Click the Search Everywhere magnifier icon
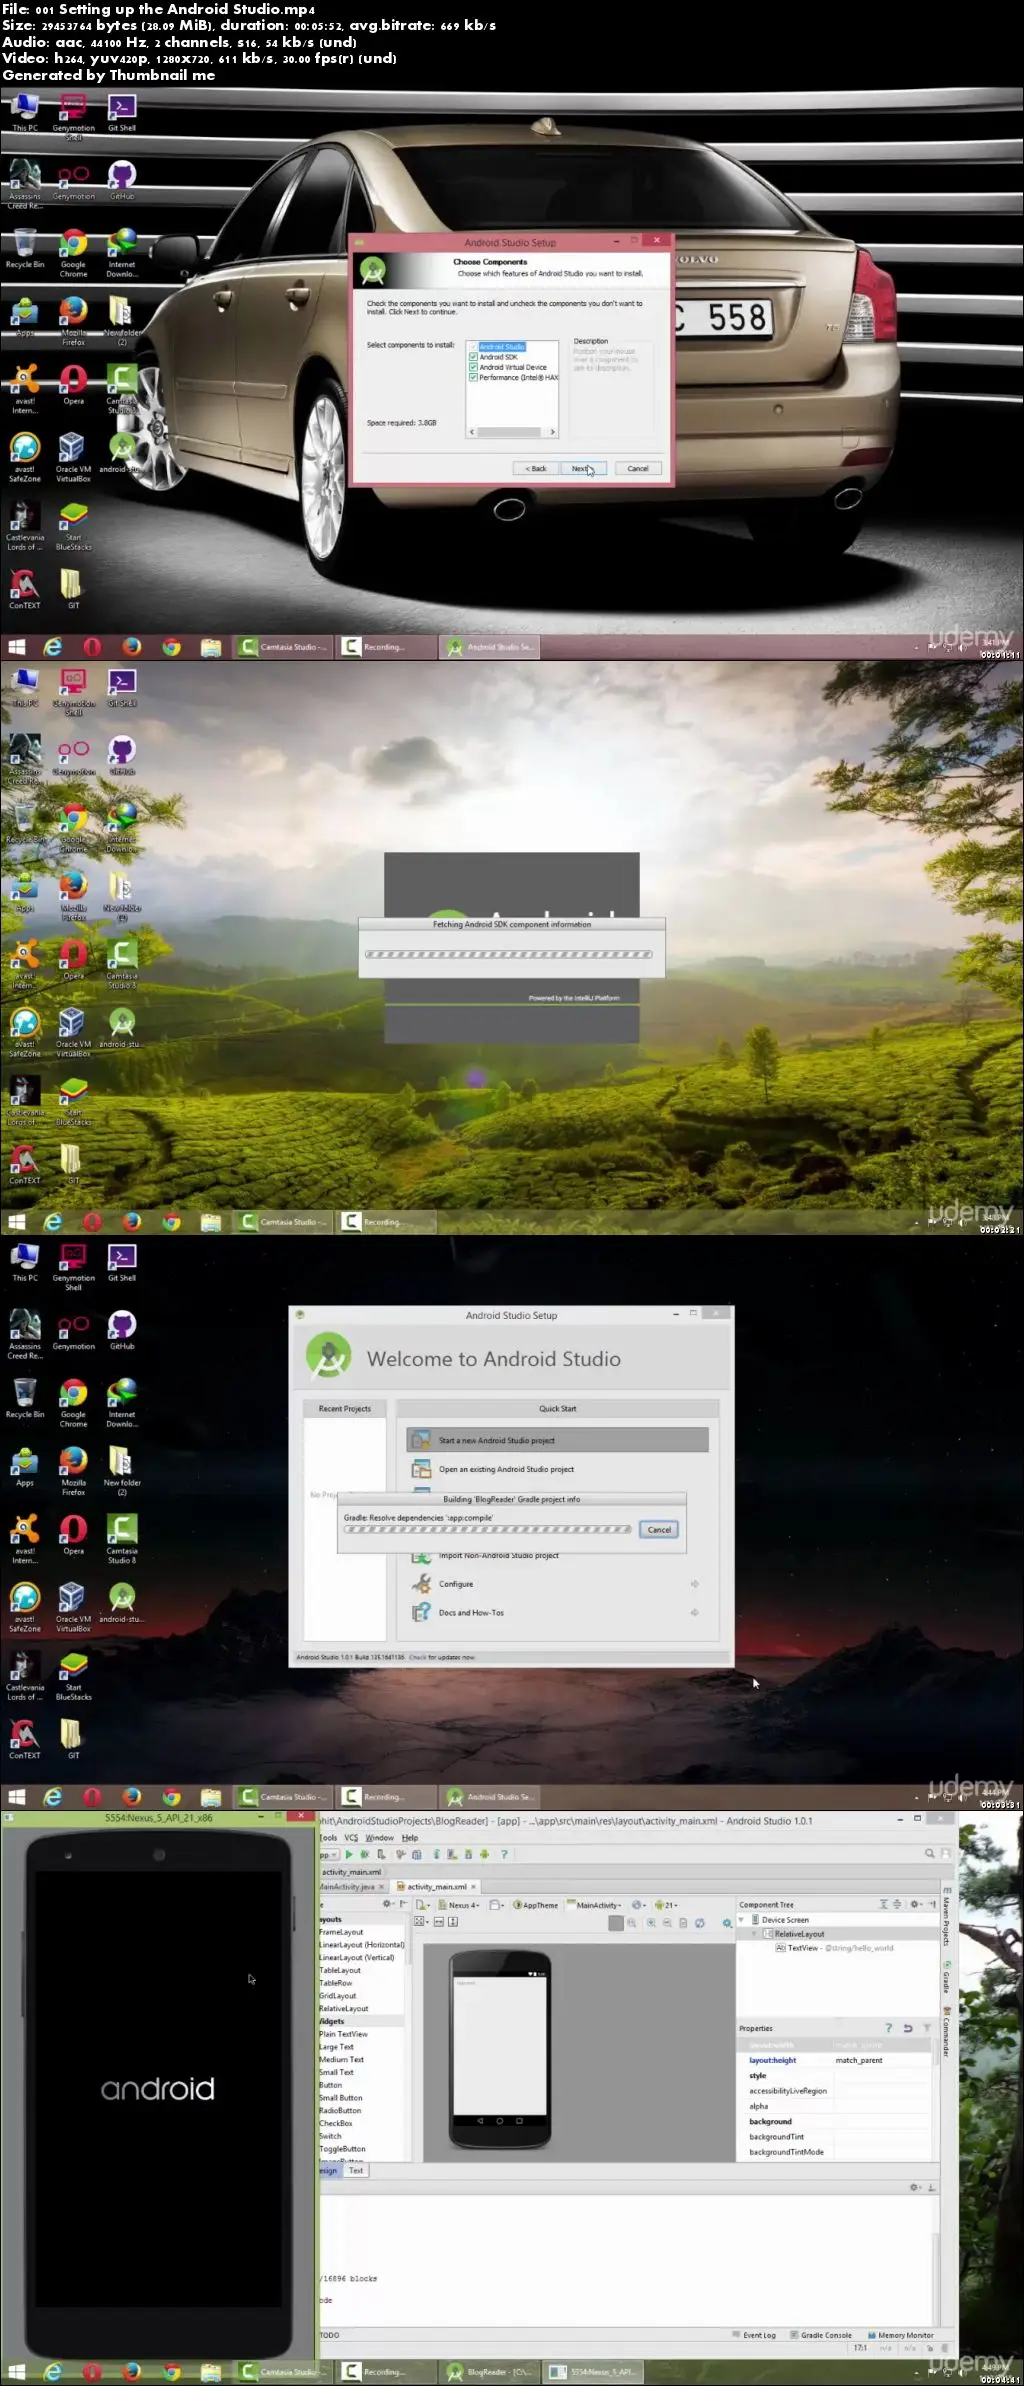 [930, 1854]
